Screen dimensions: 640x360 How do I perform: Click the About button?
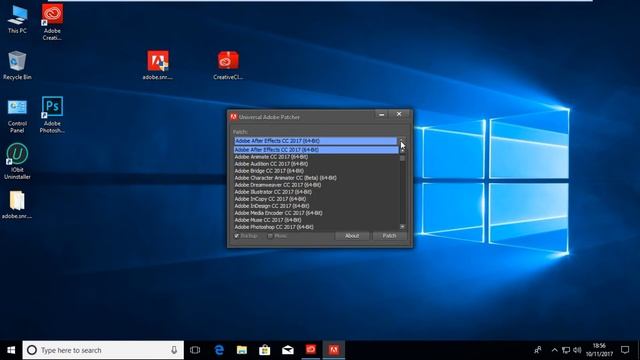pyautogui.click(x=352, y=236)
